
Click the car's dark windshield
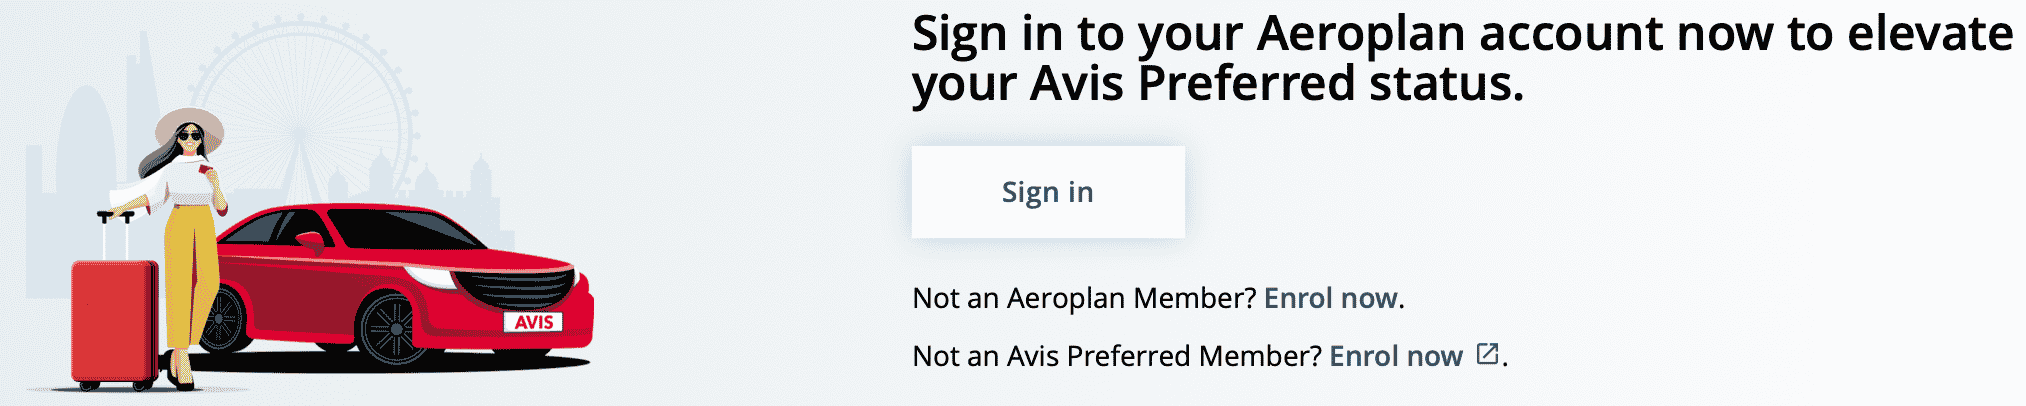pos(400,230)
